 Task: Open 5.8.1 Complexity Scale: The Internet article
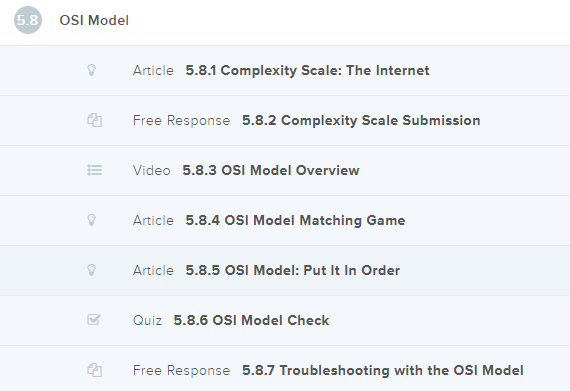point(307,70)
